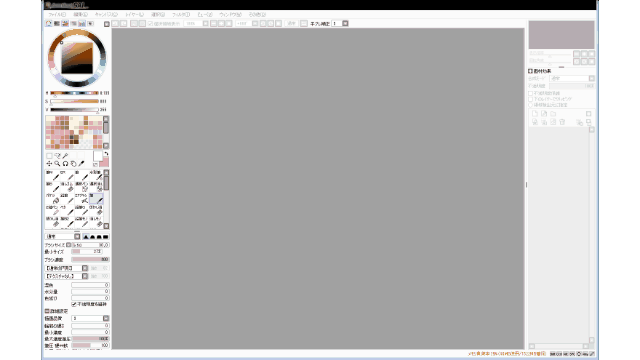Select the rectangular Selection tool

(x=49, y=156)
